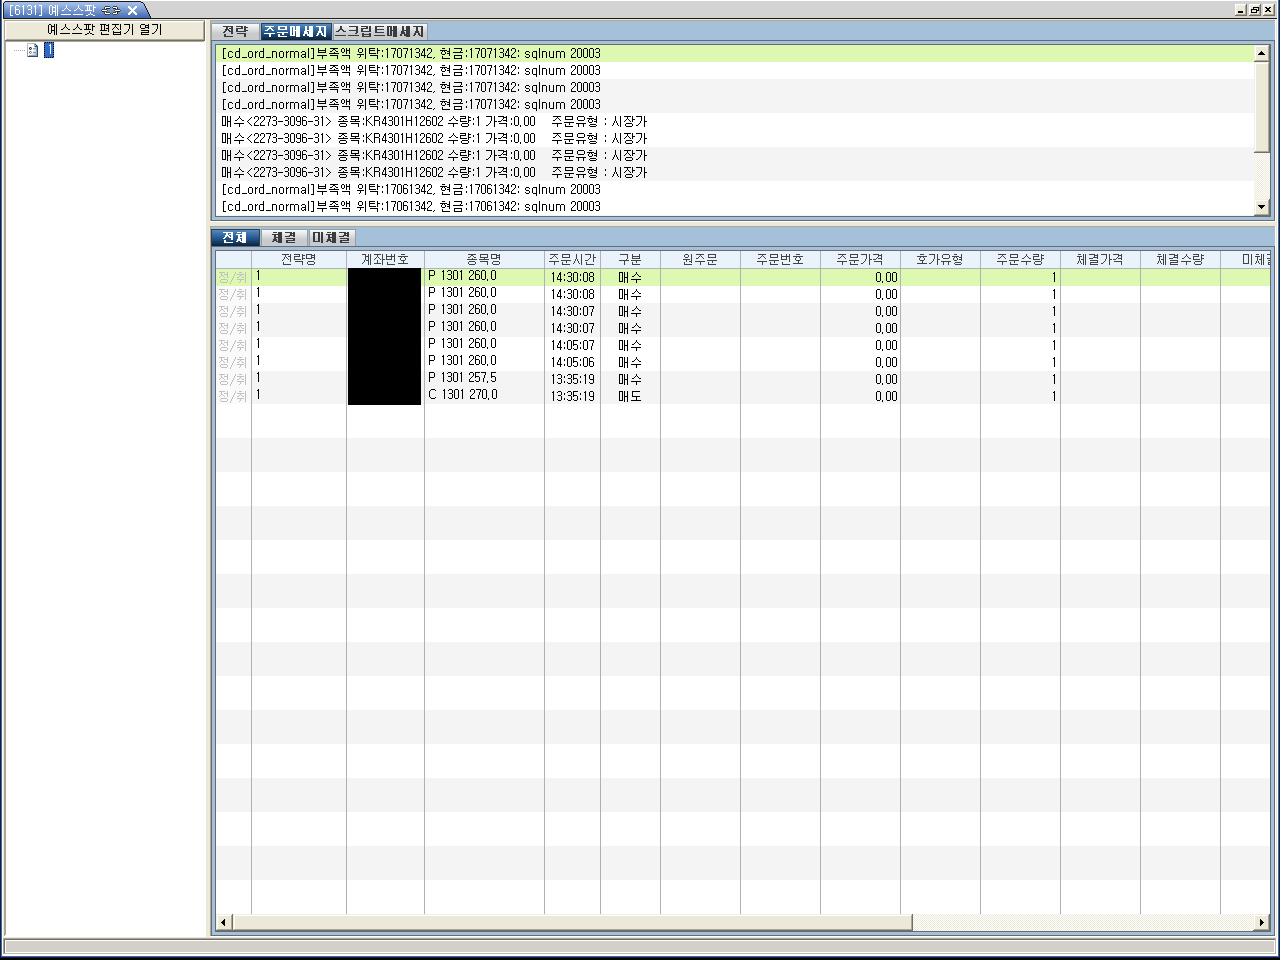Click the left arrow of the horizontal scrollbar

224,922
